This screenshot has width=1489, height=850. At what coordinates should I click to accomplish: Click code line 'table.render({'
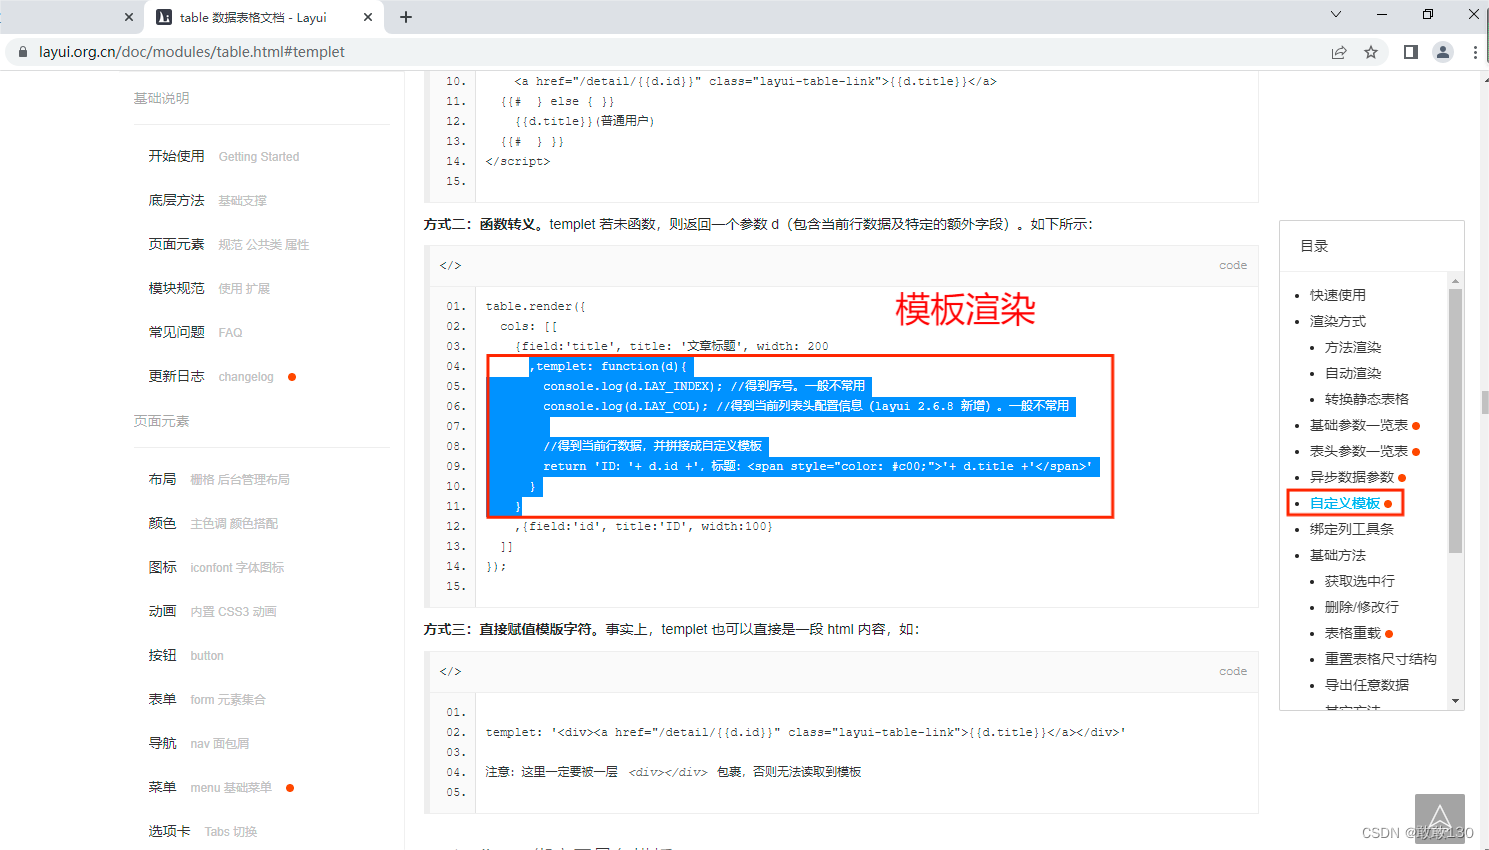point(536,306)
